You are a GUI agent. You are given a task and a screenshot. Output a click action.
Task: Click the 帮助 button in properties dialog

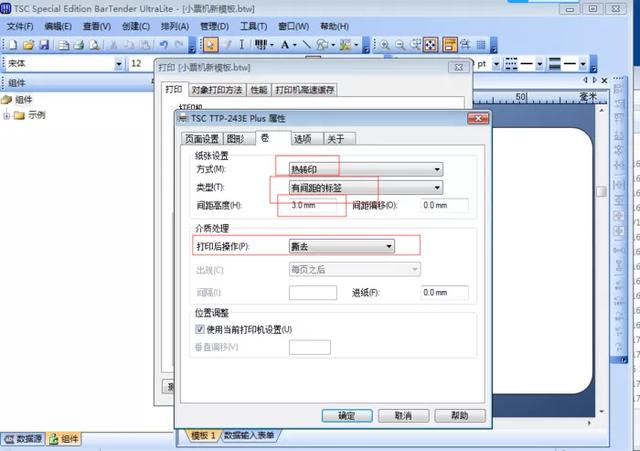pyautogui.click(x=460, y=415)
